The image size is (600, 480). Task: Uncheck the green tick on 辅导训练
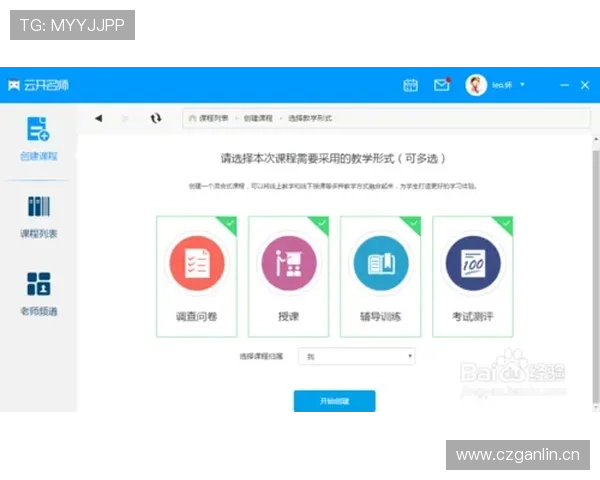414,224
